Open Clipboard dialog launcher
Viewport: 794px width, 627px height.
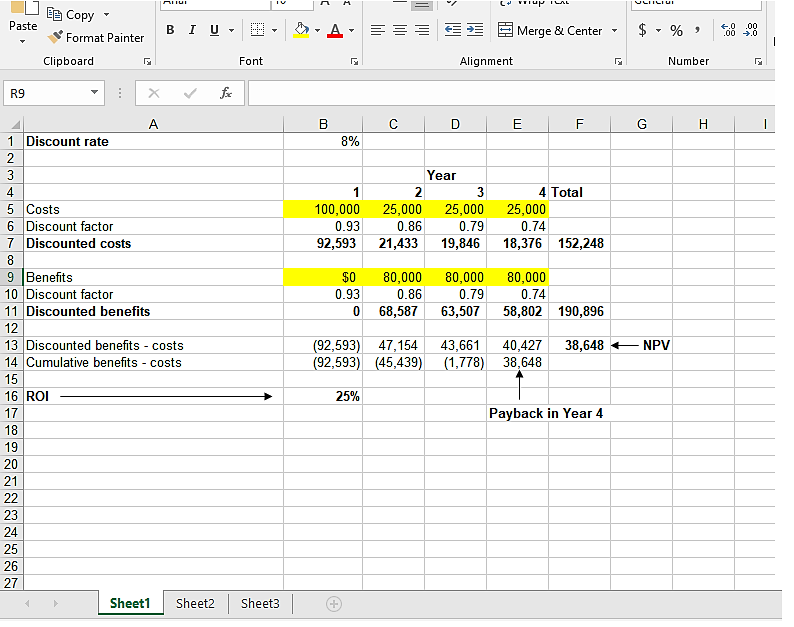[x=147, y=61]
